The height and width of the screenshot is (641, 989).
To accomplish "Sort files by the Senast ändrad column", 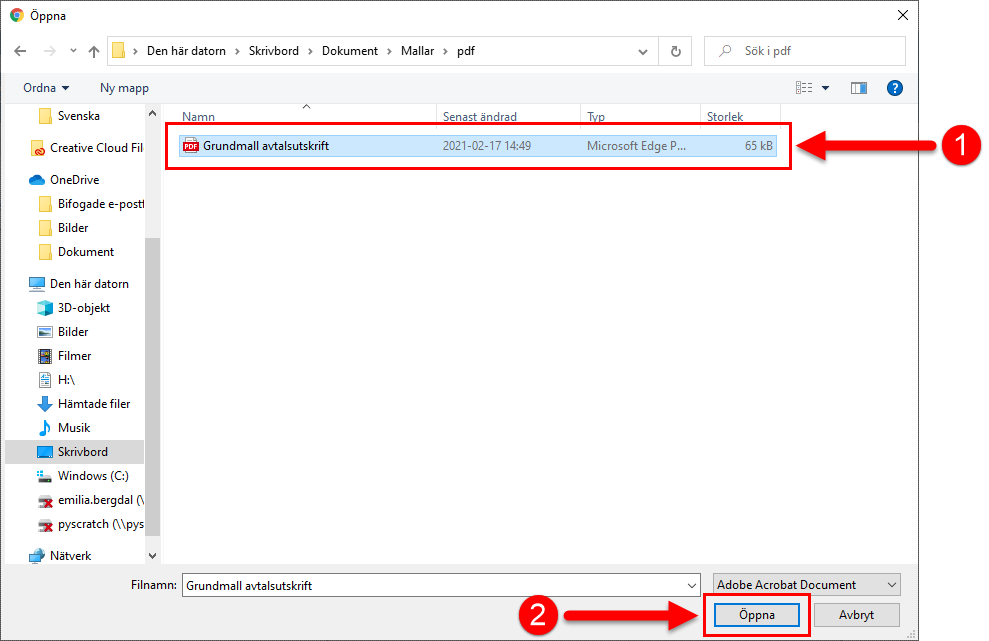I will [x=480, y=117].
